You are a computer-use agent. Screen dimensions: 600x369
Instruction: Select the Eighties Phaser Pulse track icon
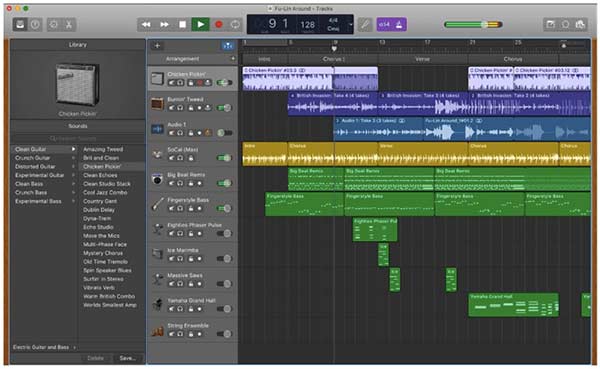tap(157, 229)
